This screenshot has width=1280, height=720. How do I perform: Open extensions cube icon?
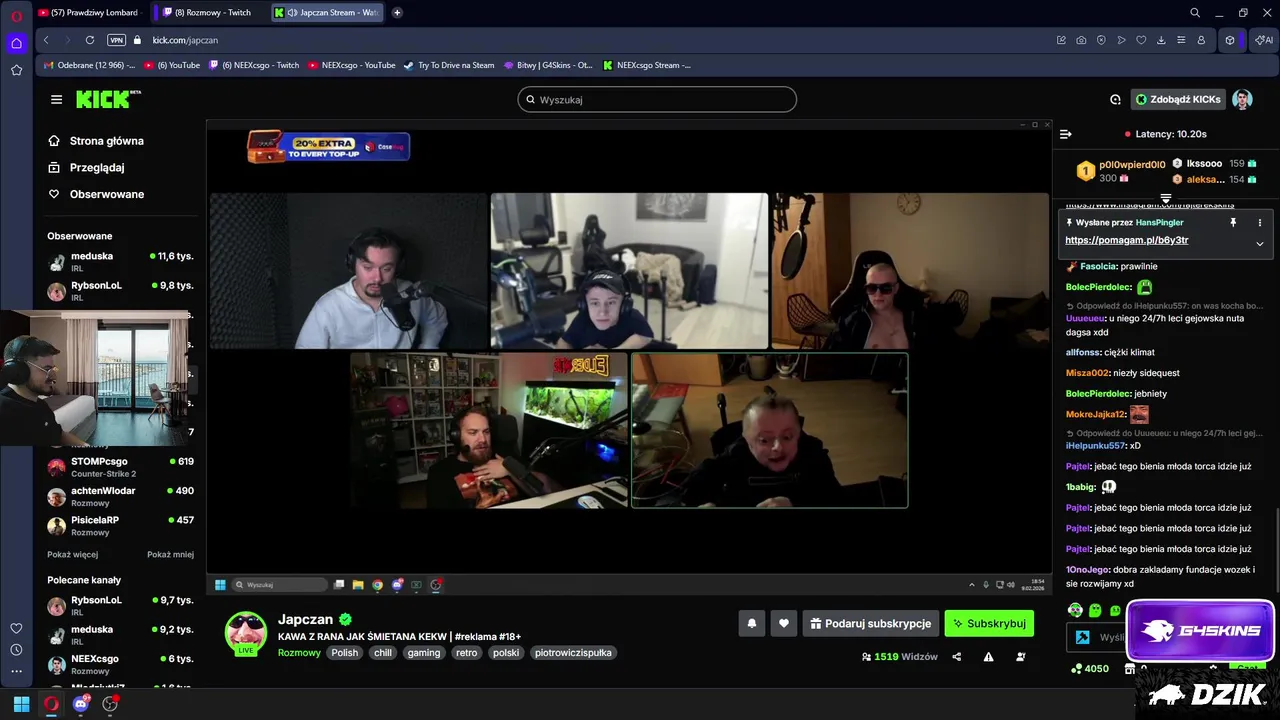pyautogui.click(x=1230, y=40)
